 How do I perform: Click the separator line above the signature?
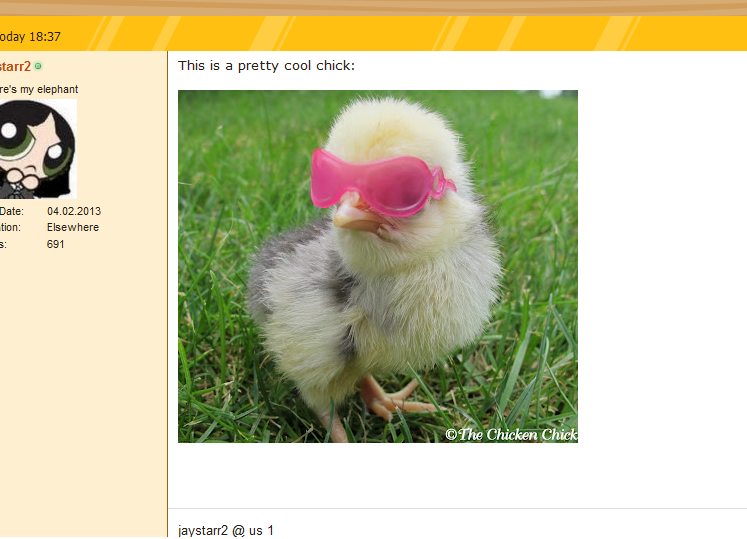coord(458,508)
